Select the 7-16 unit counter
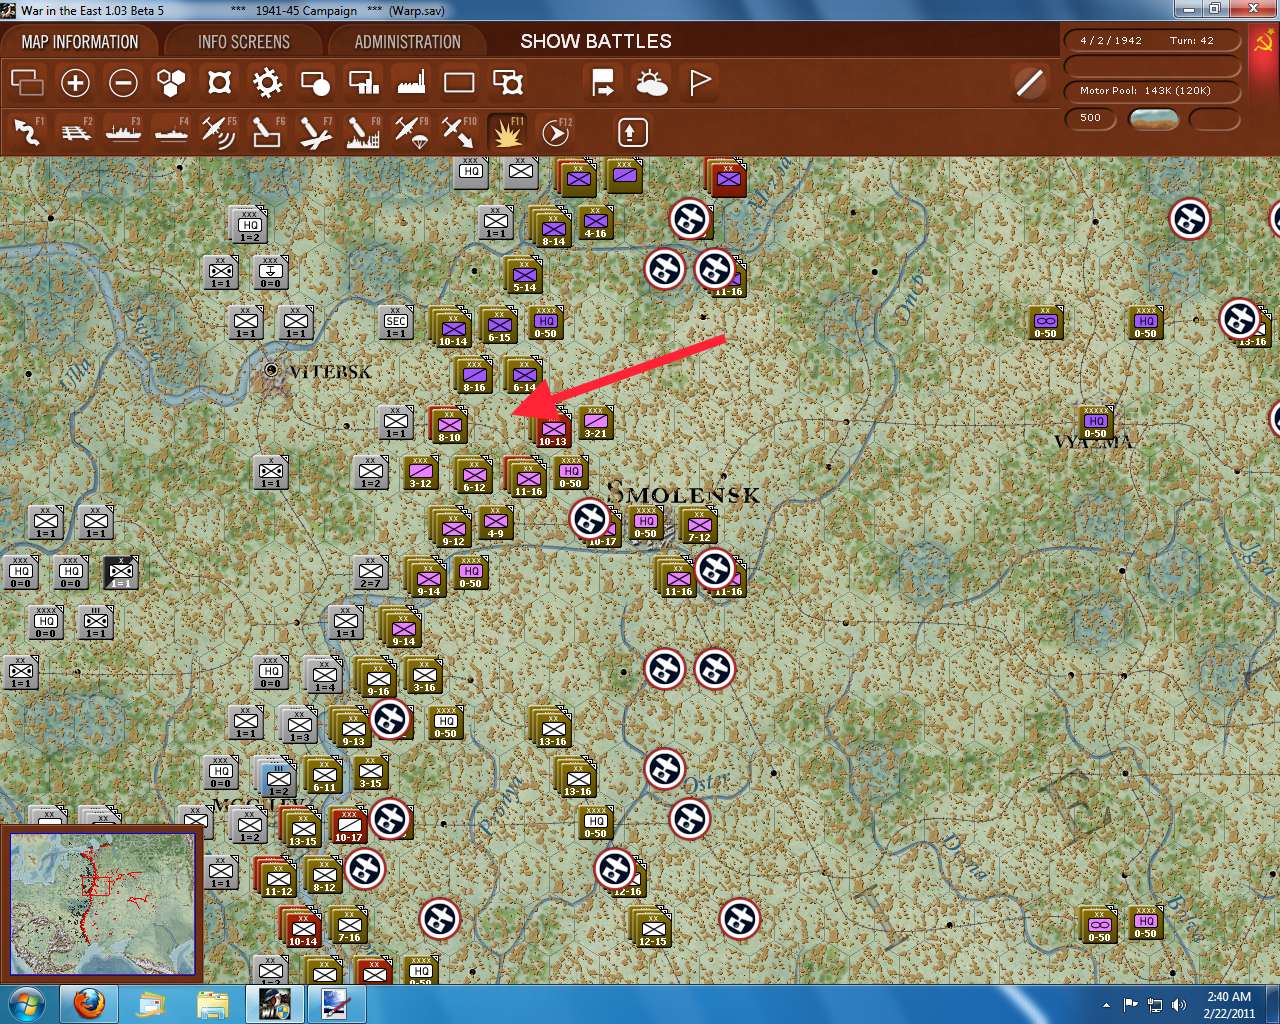The width and height of the screenshot is (1280, 1024). pos(349,926)
